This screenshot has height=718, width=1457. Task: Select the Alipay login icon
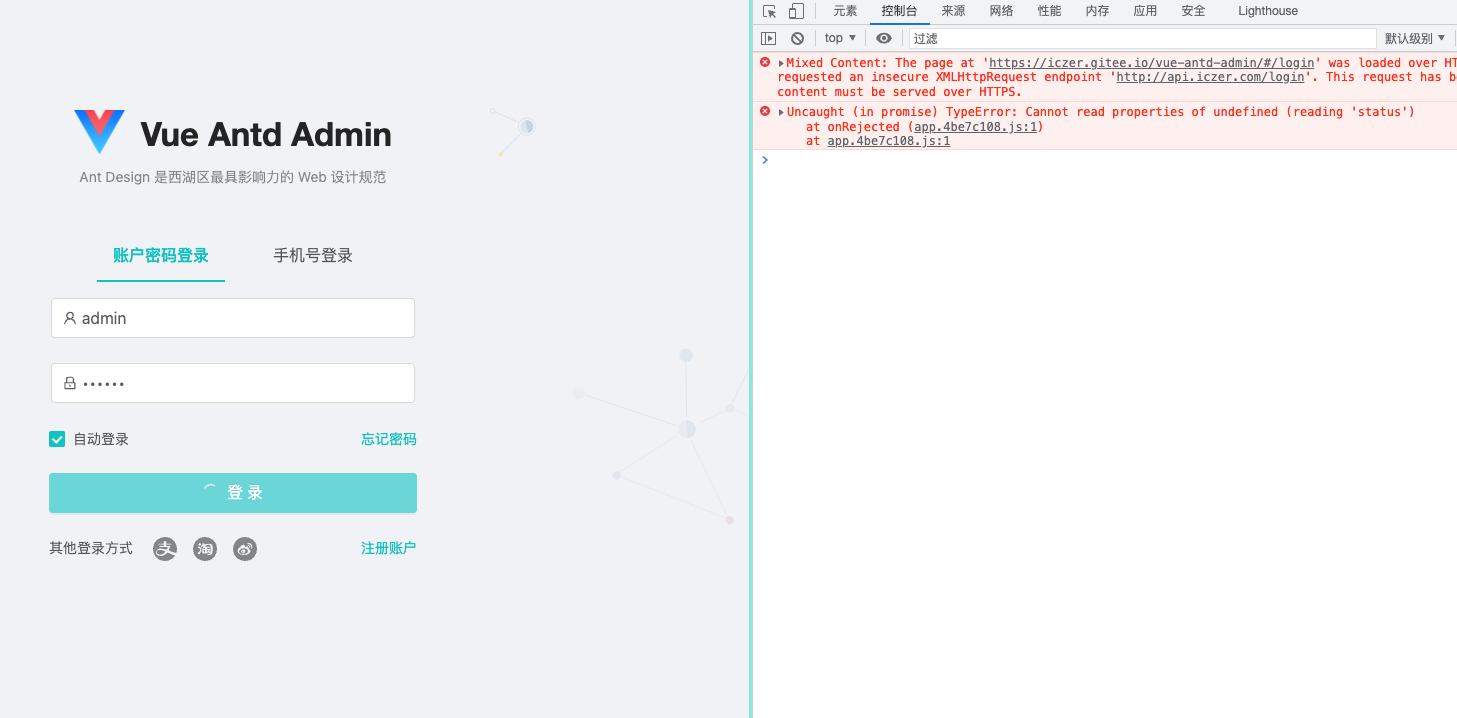click(165, 548)
